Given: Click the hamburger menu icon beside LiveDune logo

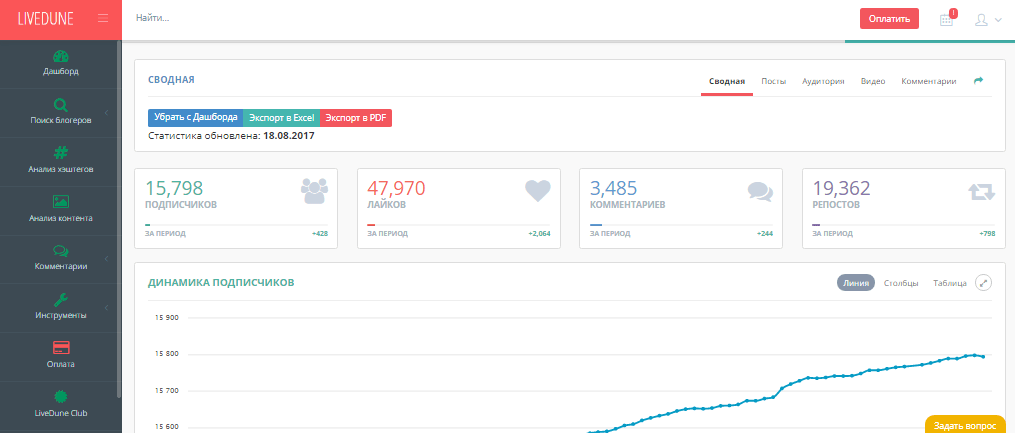Looking at the screenshot, I should tap(103, 19).
